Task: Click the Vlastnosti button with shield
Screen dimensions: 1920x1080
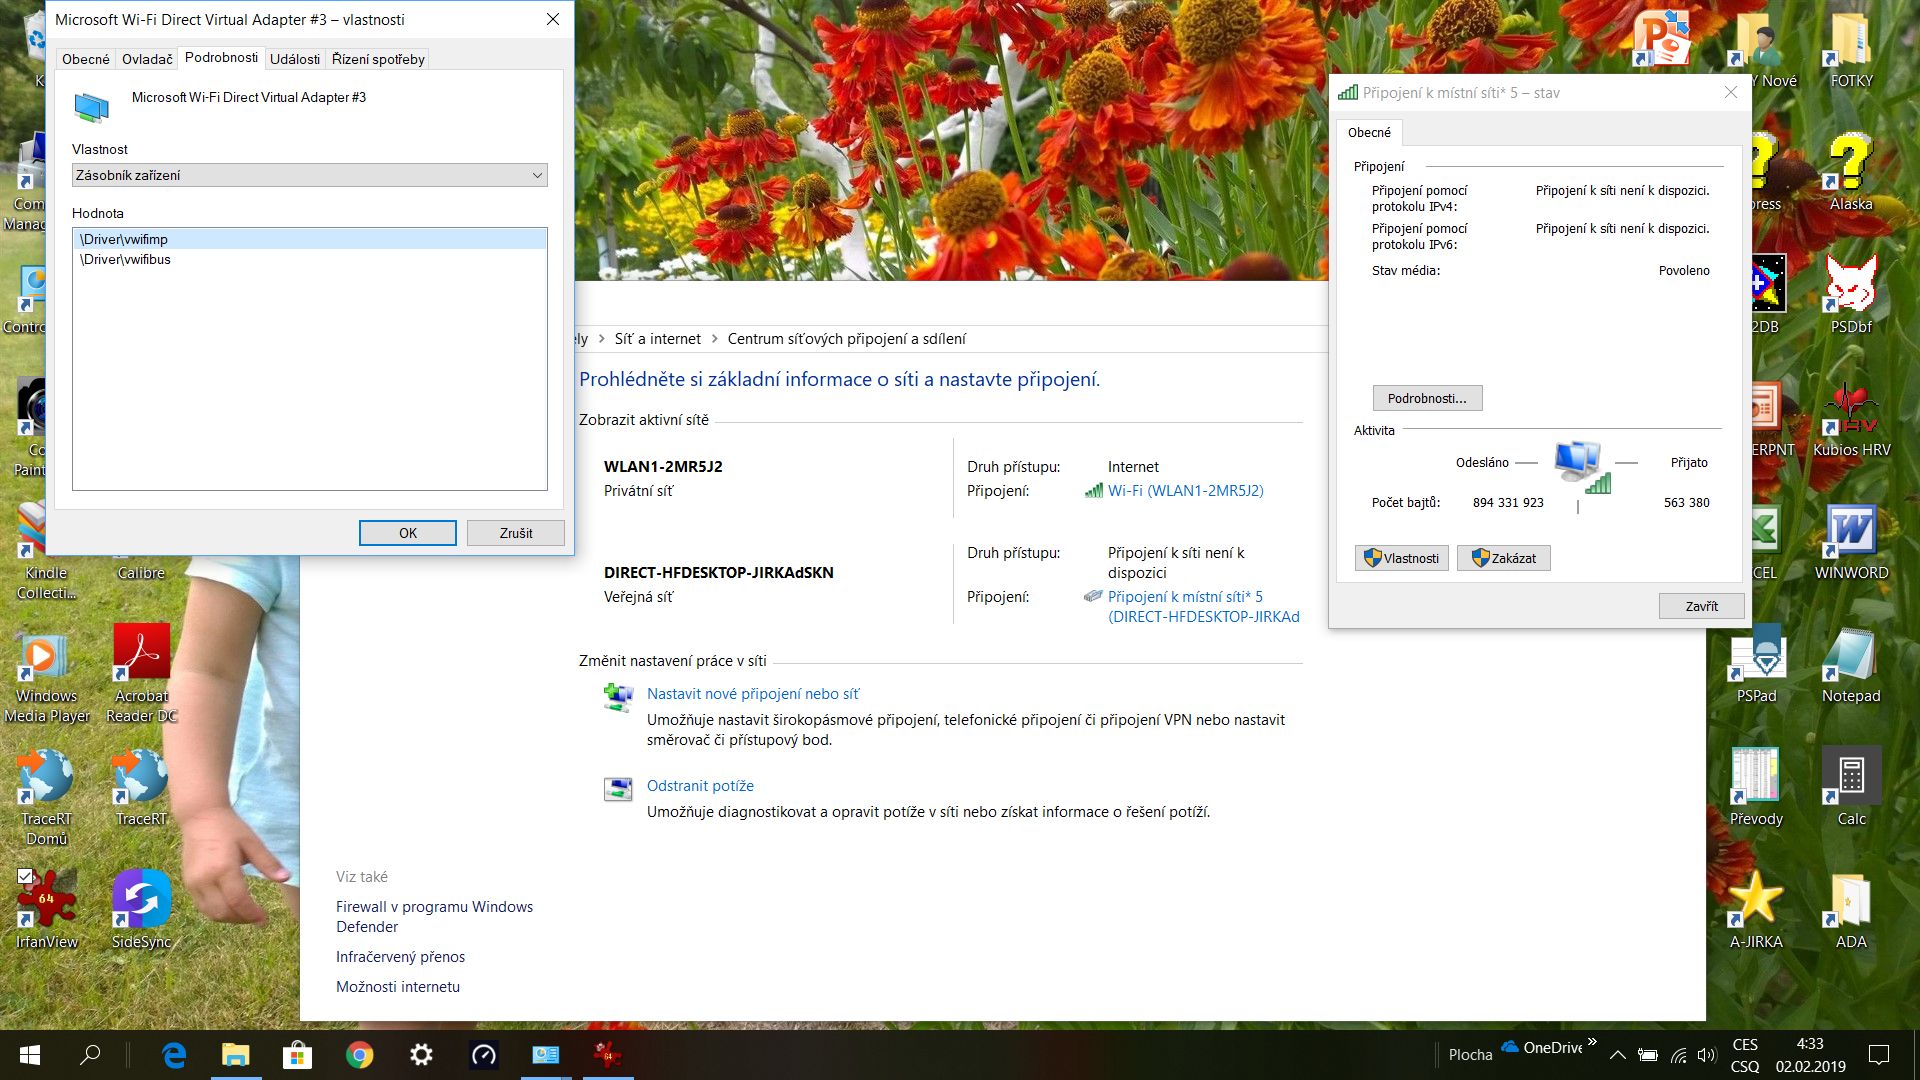Action: click(x=1401, y=558)
